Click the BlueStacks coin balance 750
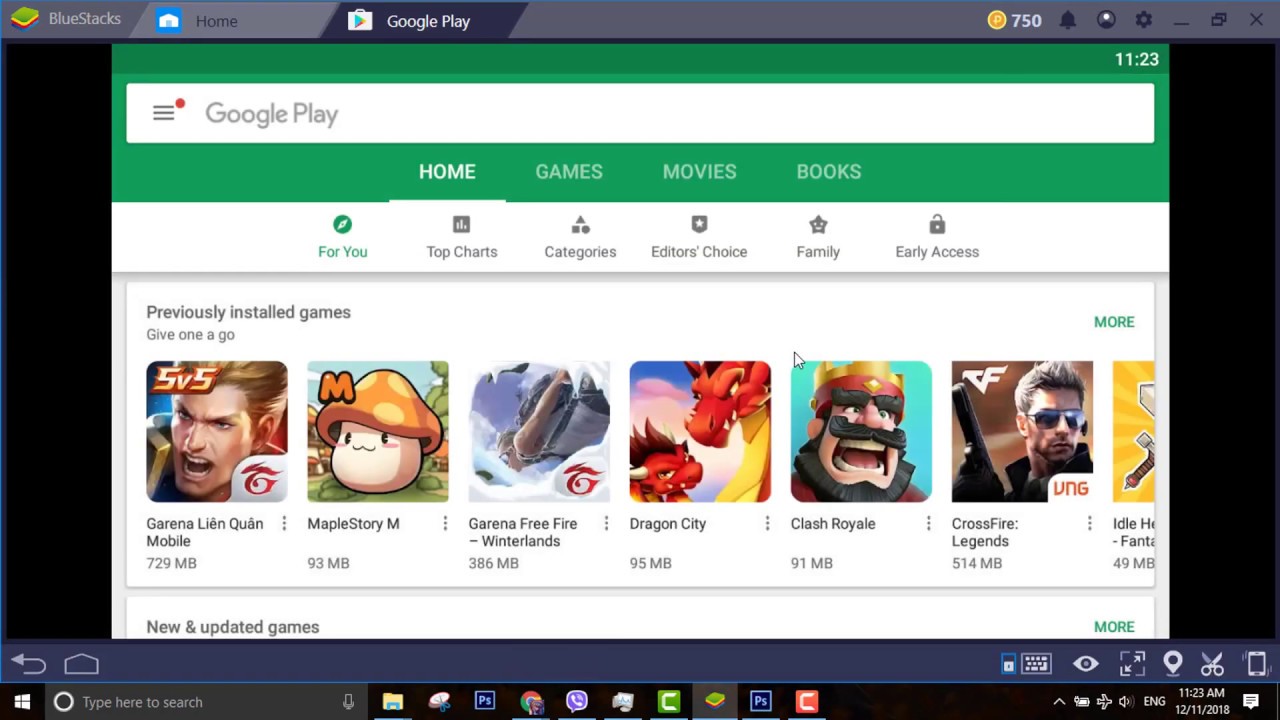The width and height of the screenshot is (1280, 720). click(x=1015, y=20)
